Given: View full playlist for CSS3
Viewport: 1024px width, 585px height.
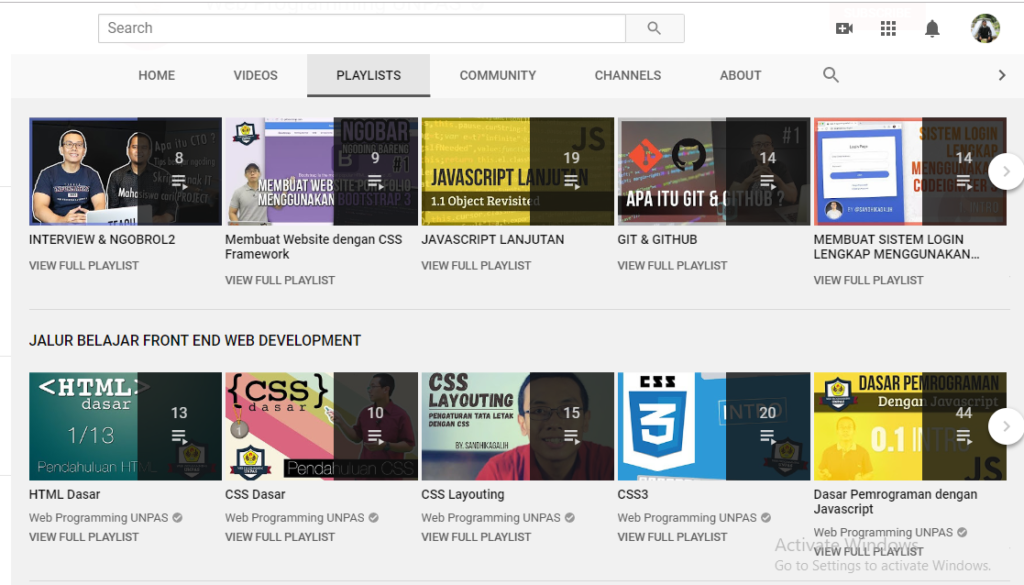Looking at the screenshot, I should (x=672, y=537).
